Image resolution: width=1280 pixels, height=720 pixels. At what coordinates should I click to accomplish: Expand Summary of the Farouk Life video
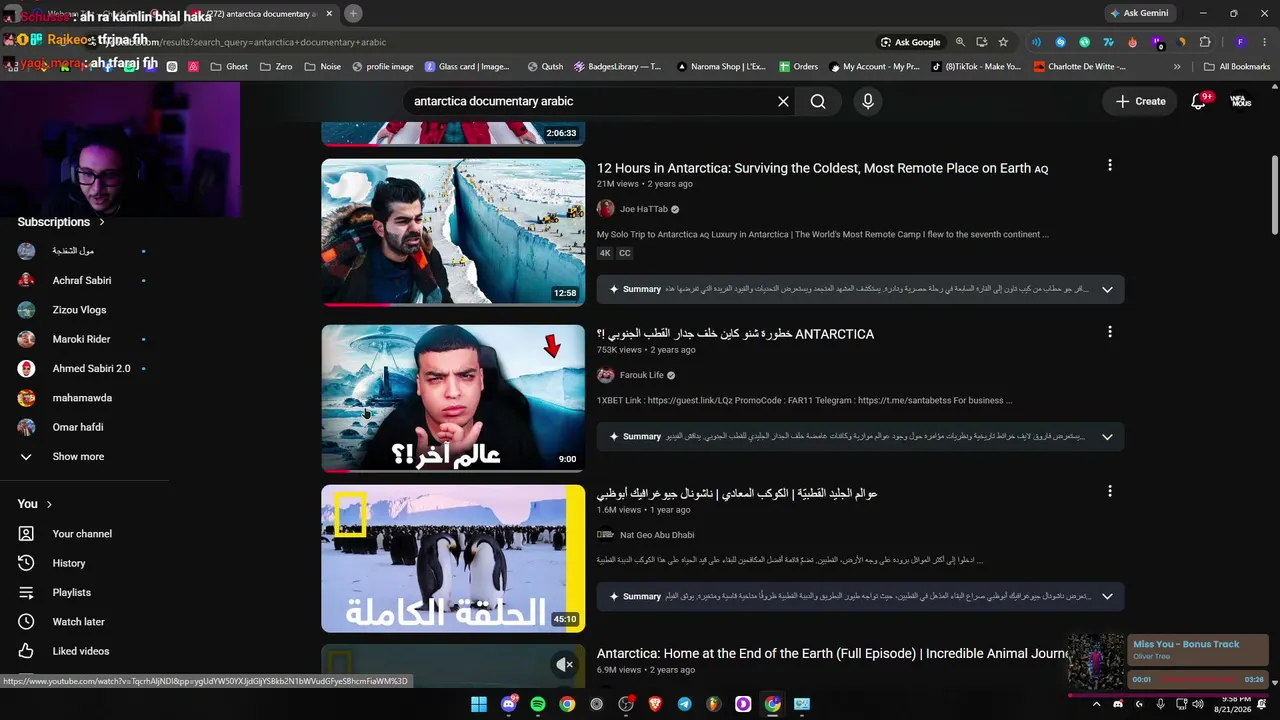(x=1107, y=436)
